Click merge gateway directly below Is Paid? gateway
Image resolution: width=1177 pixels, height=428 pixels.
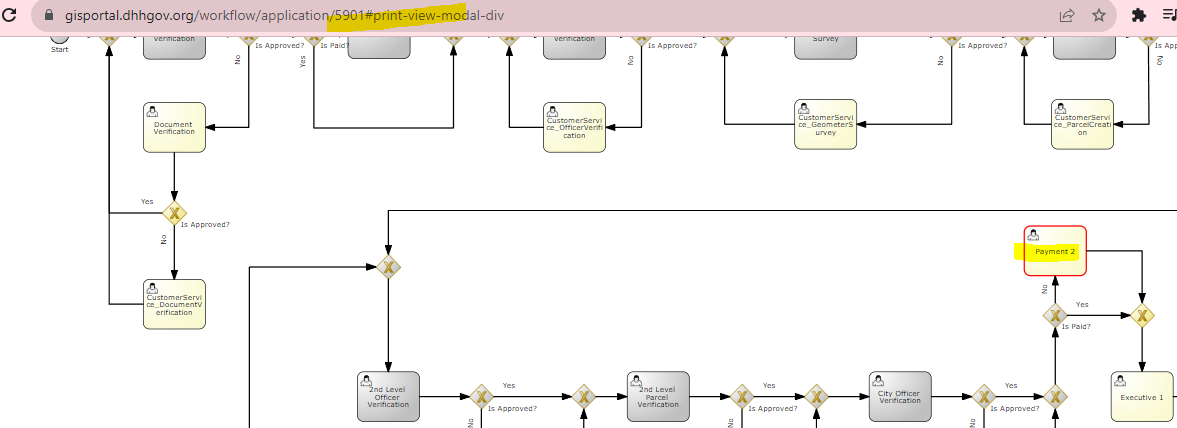[x=1055, y=396]
